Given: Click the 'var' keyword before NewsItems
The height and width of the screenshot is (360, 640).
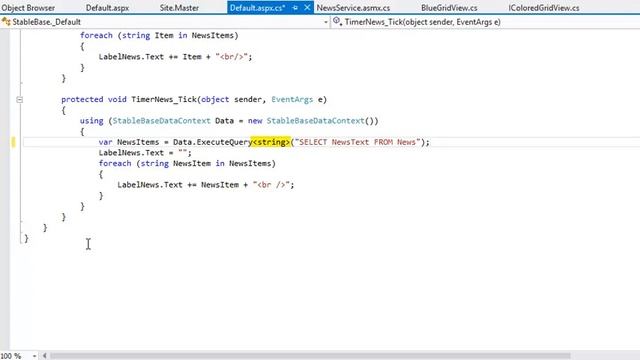Looking at the screenshot, I should point(105,142).
